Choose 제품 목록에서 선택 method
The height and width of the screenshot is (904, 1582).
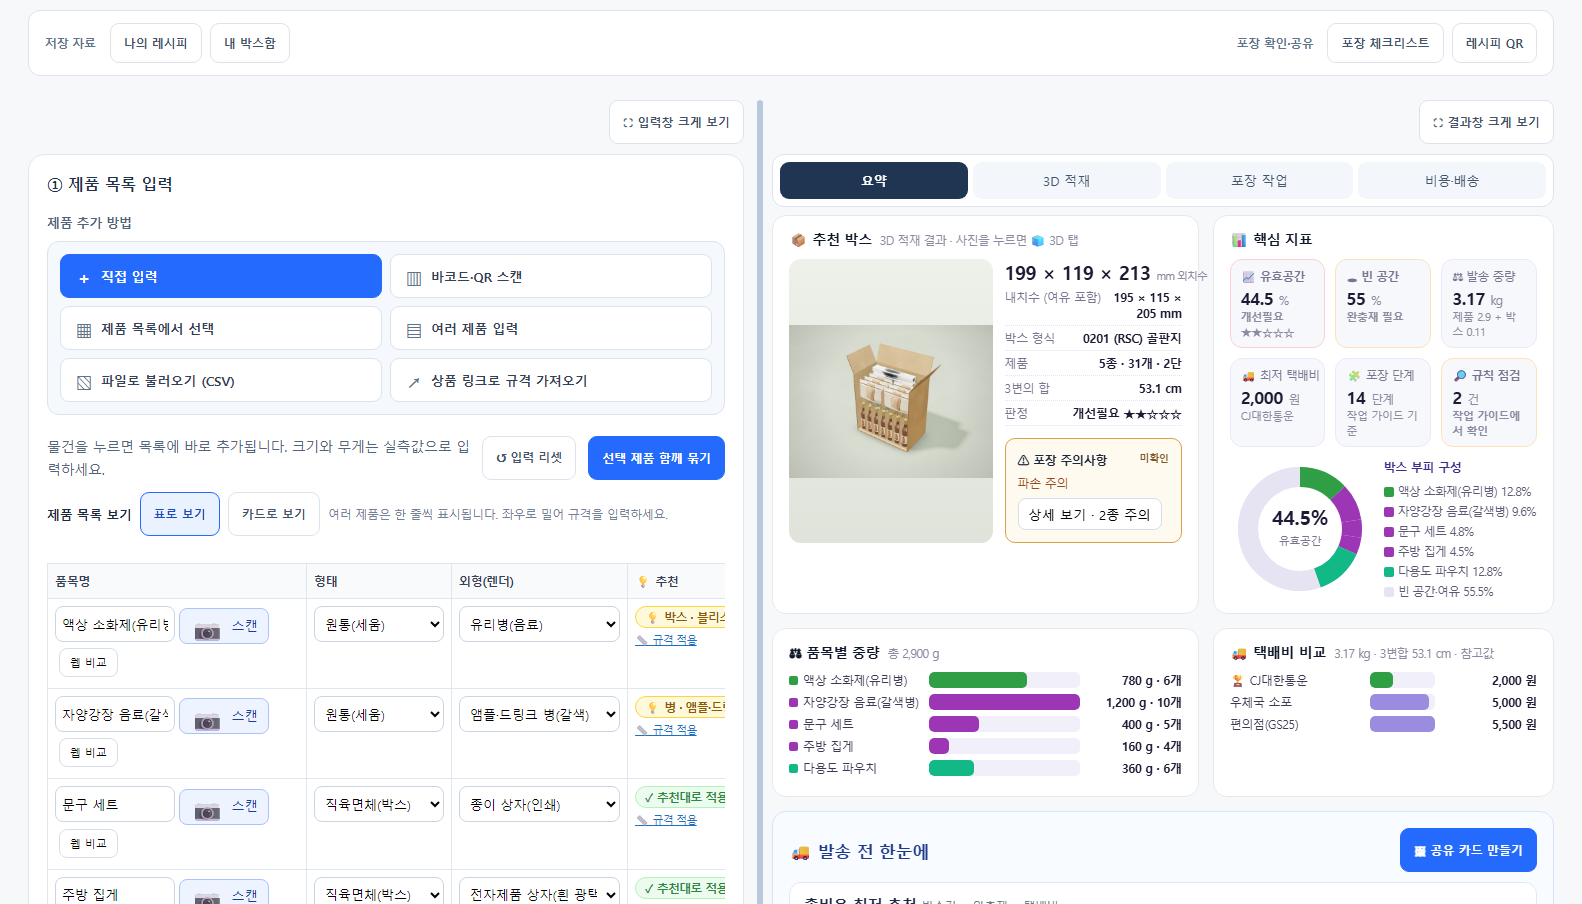point(221,328)
